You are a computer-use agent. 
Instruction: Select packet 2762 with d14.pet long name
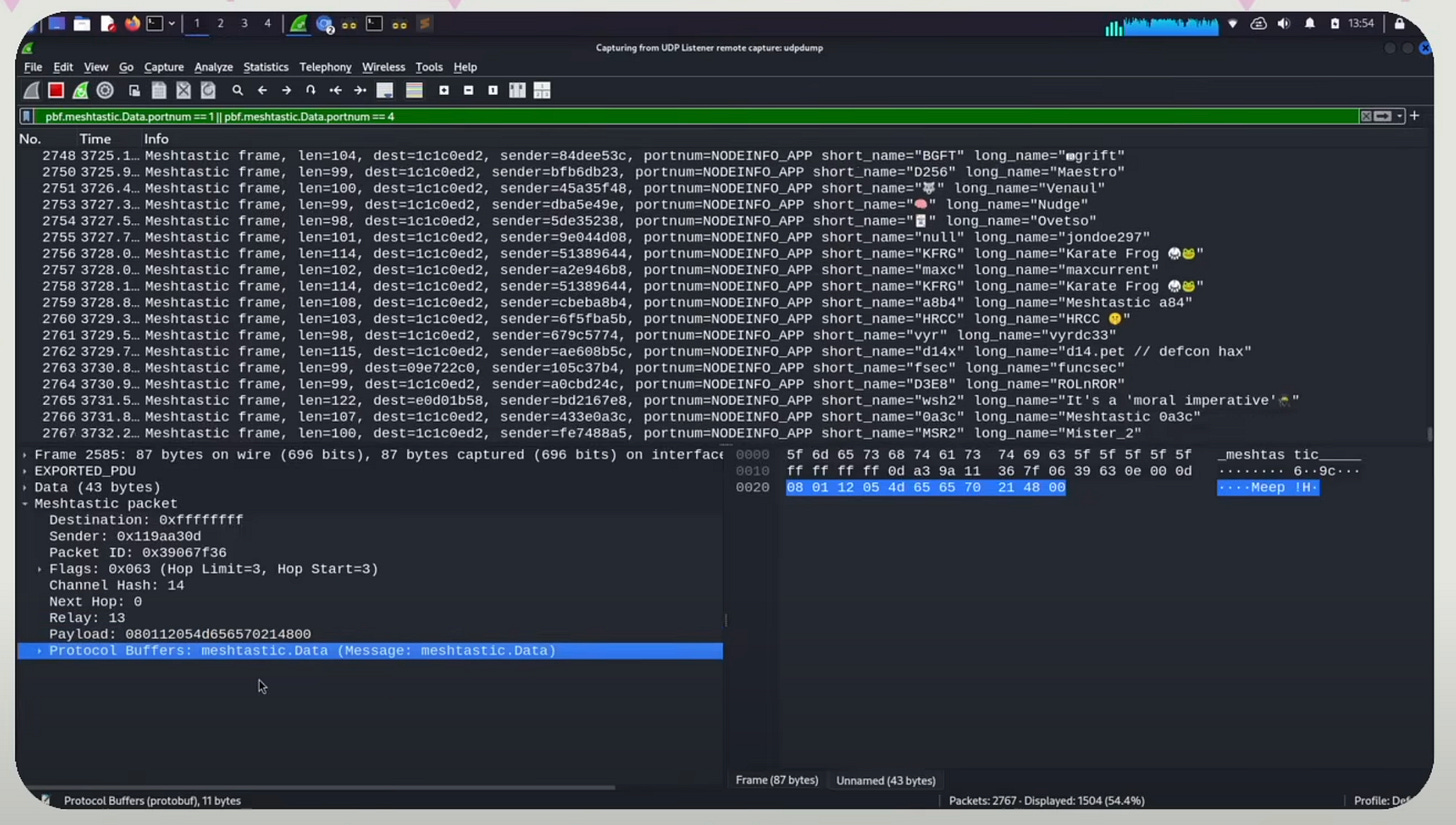(724, 352)
